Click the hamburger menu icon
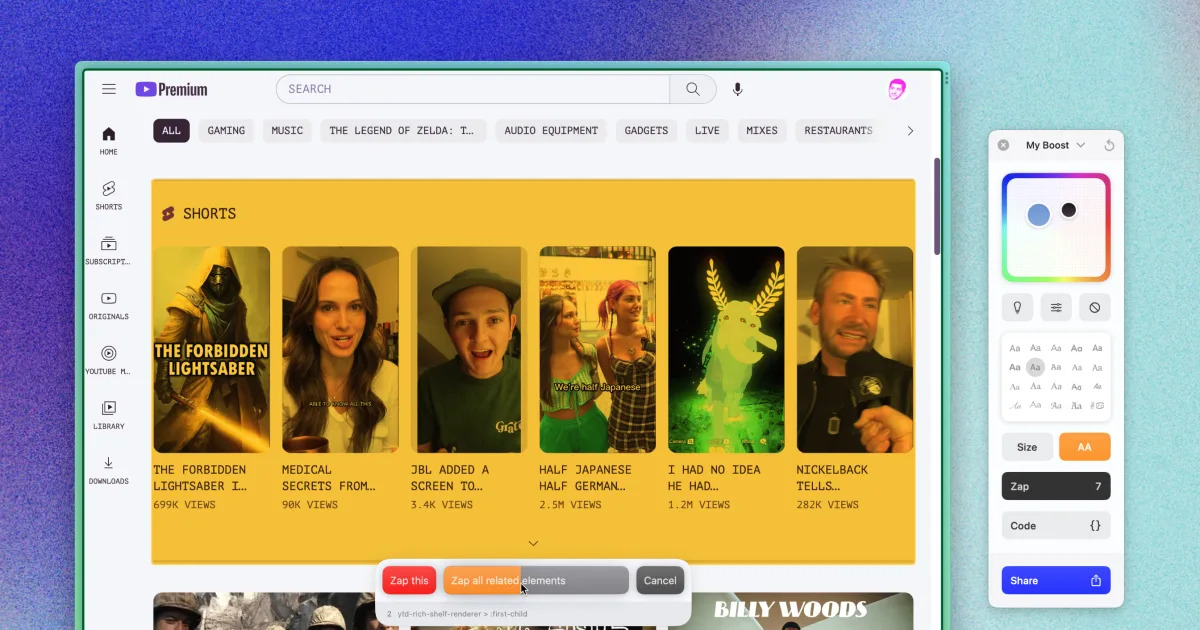 [108, 88]
